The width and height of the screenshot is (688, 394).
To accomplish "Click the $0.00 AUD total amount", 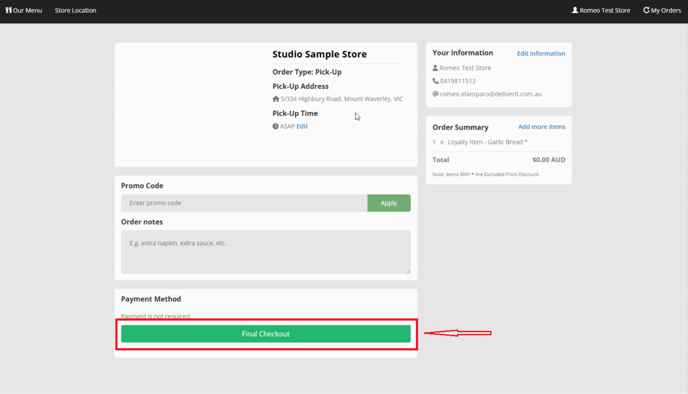I will (x=548, y=160).
